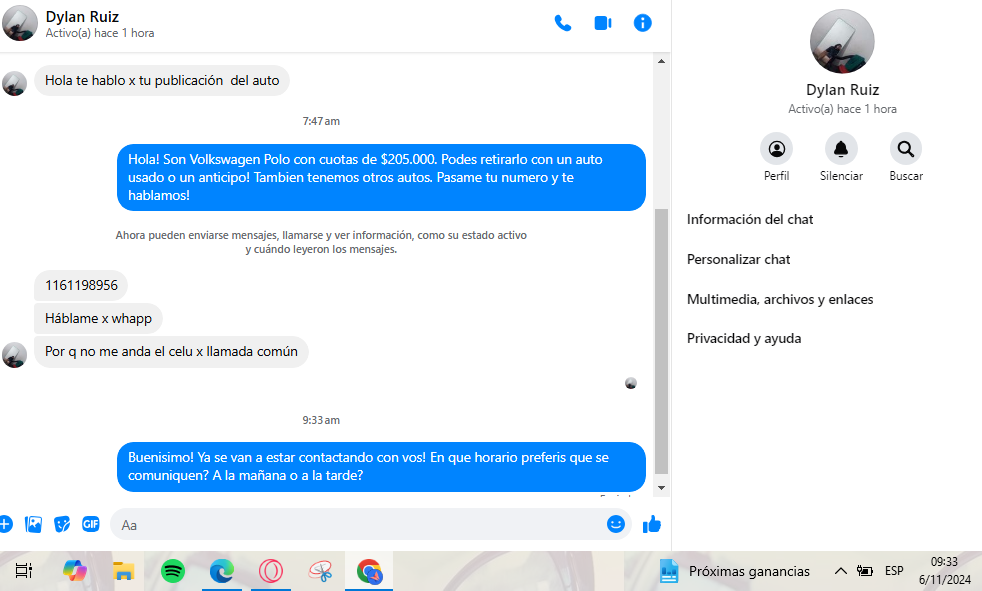
Task: Start a video call in the chat header
Action: (x=602, y=23)
